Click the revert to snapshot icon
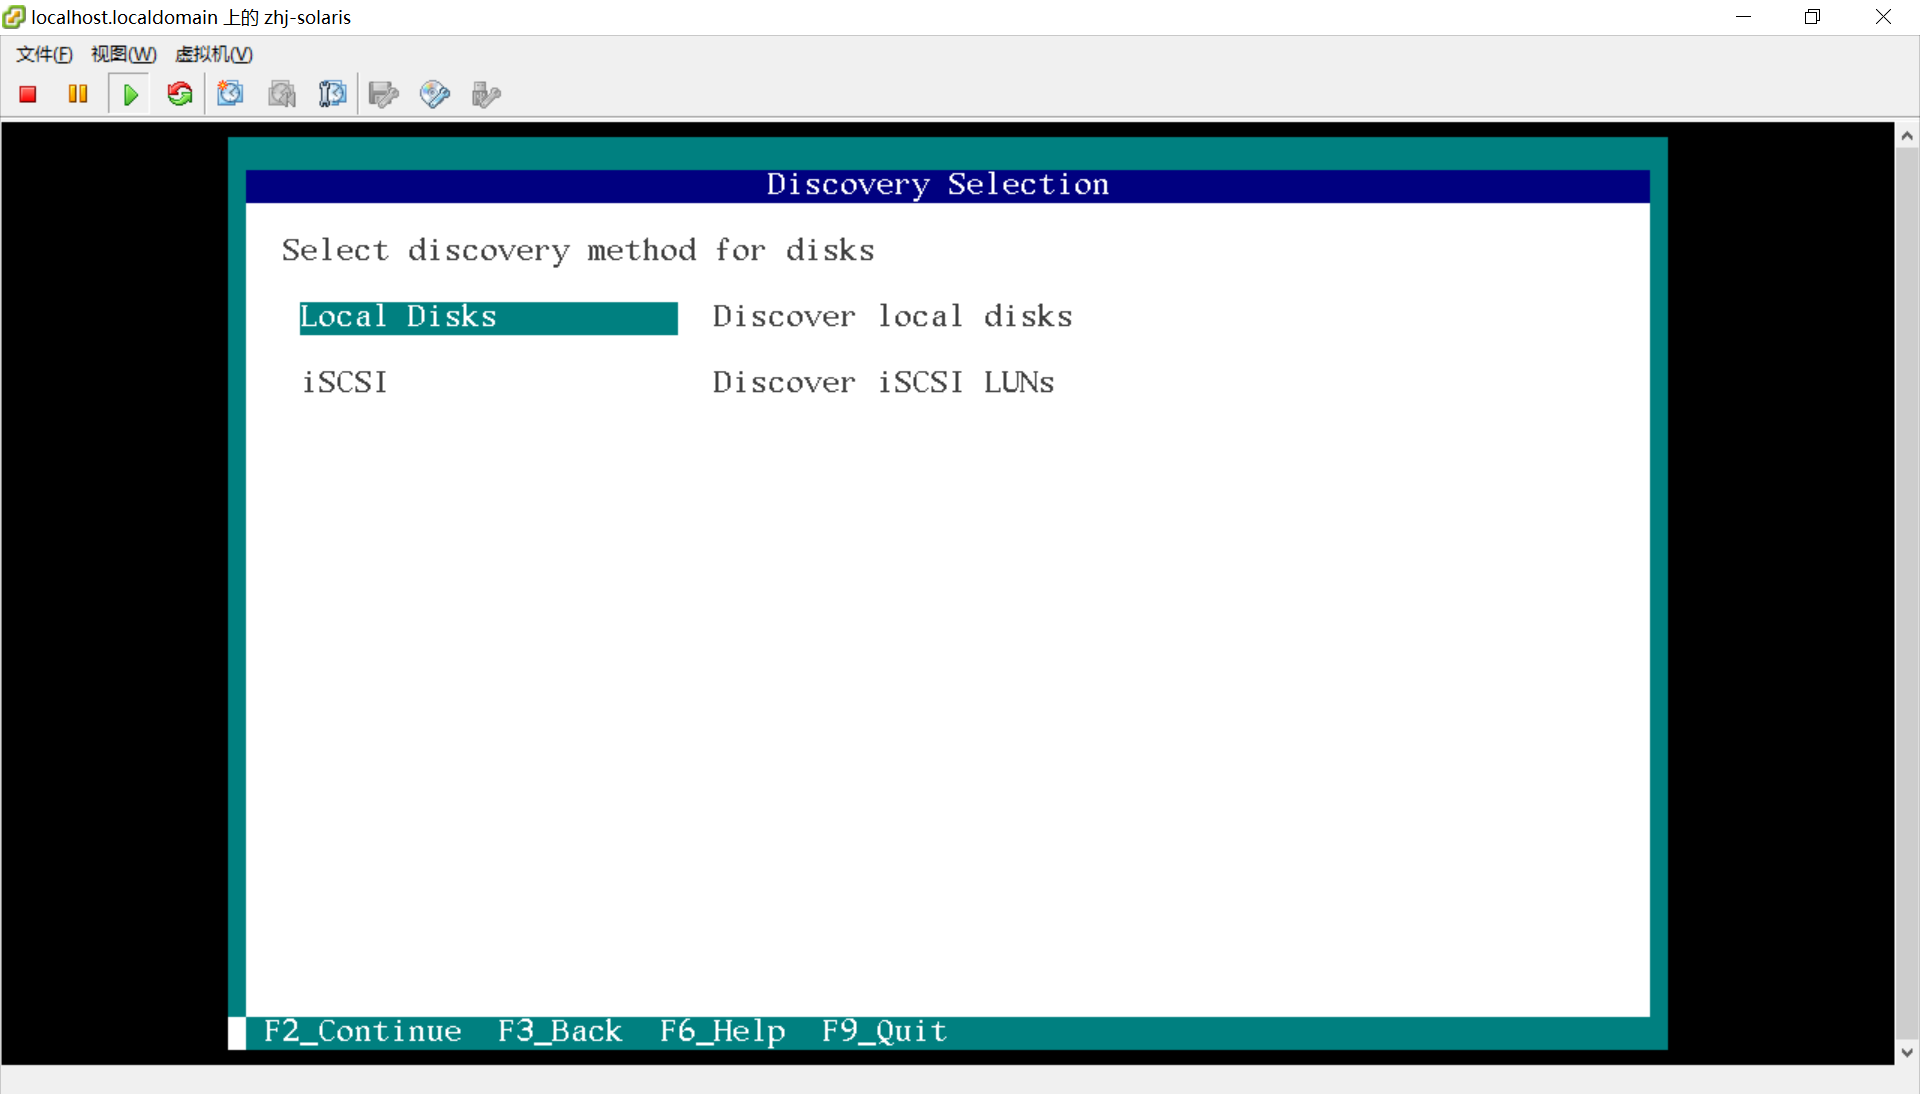This screenshot has width=1920, height=1094. pos(282,94)
